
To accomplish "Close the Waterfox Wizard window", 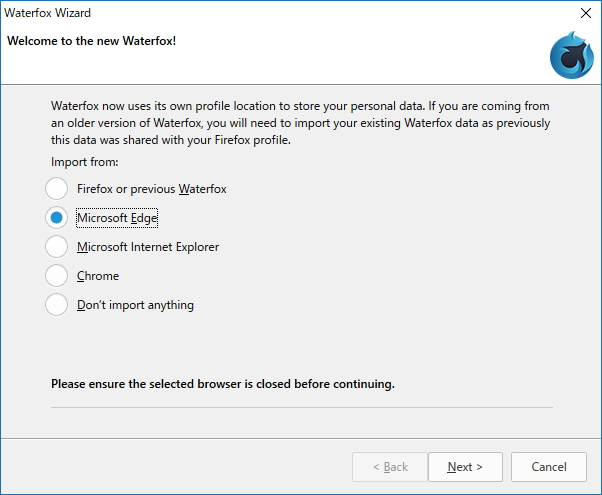I will click(585, 14).
